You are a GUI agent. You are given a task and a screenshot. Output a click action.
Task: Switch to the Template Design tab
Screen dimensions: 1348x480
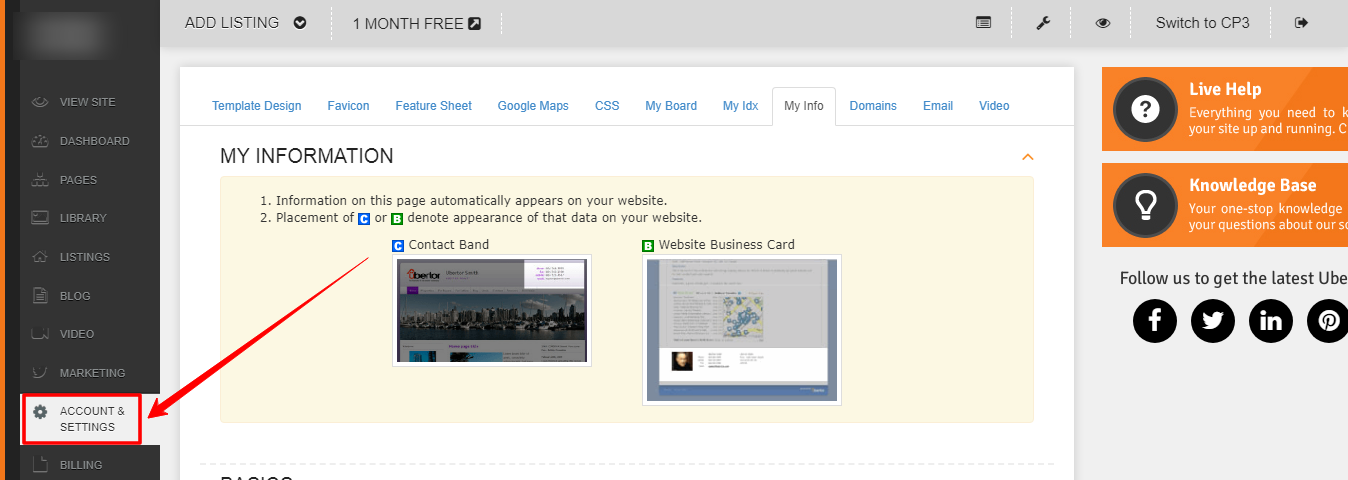click(x=256, y=106)
